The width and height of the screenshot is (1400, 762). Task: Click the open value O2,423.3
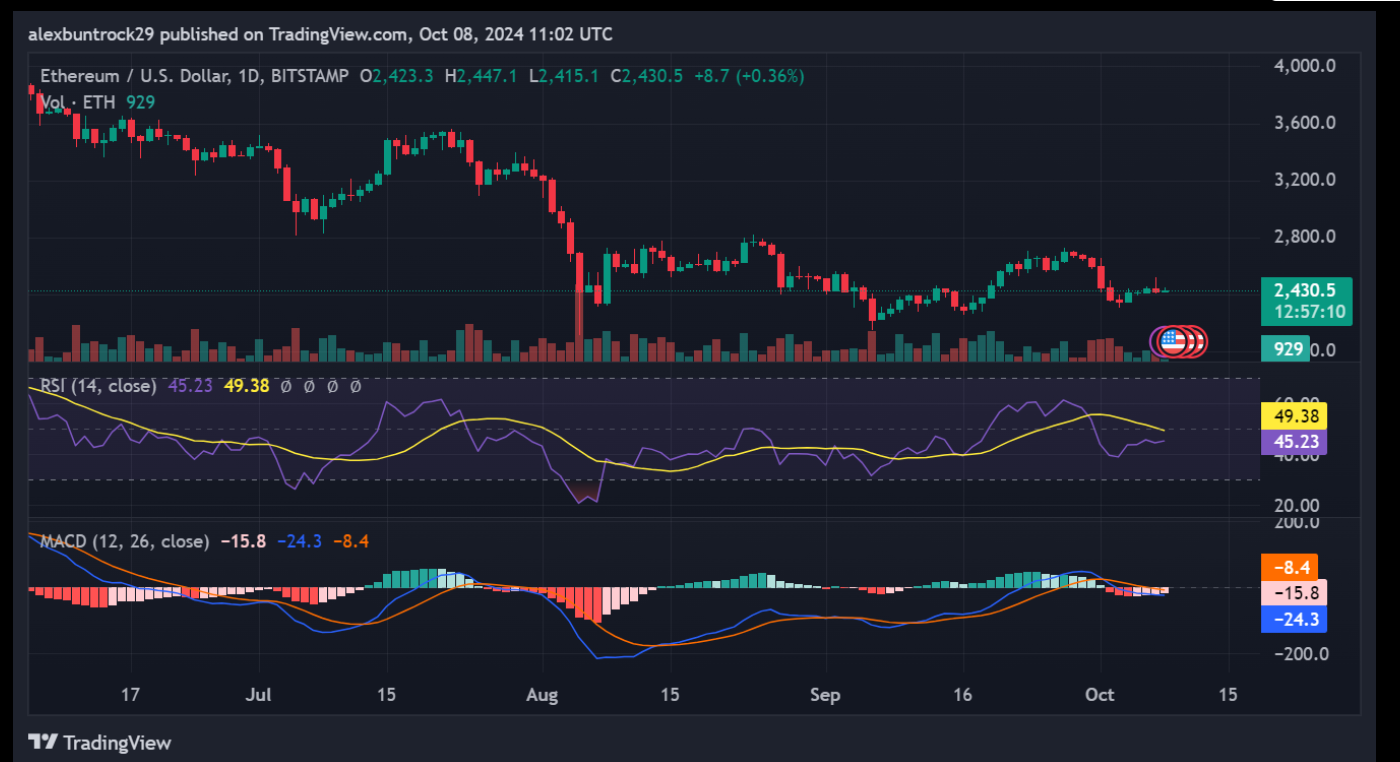click(396, 76)
